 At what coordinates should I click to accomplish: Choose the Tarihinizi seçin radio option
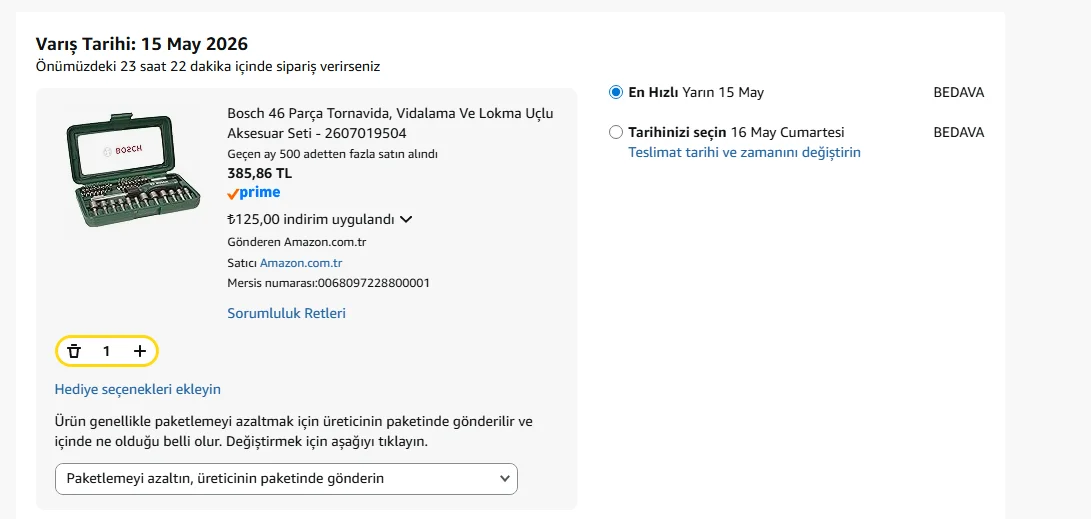click(616, 132)
